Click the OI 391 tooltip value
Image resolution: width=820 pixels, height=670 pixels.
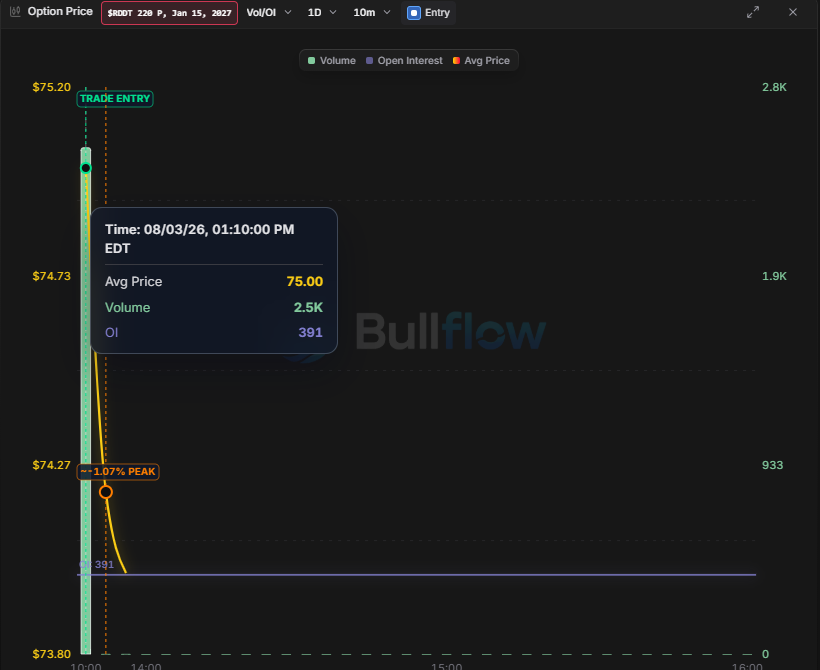(x=310, y=333)
